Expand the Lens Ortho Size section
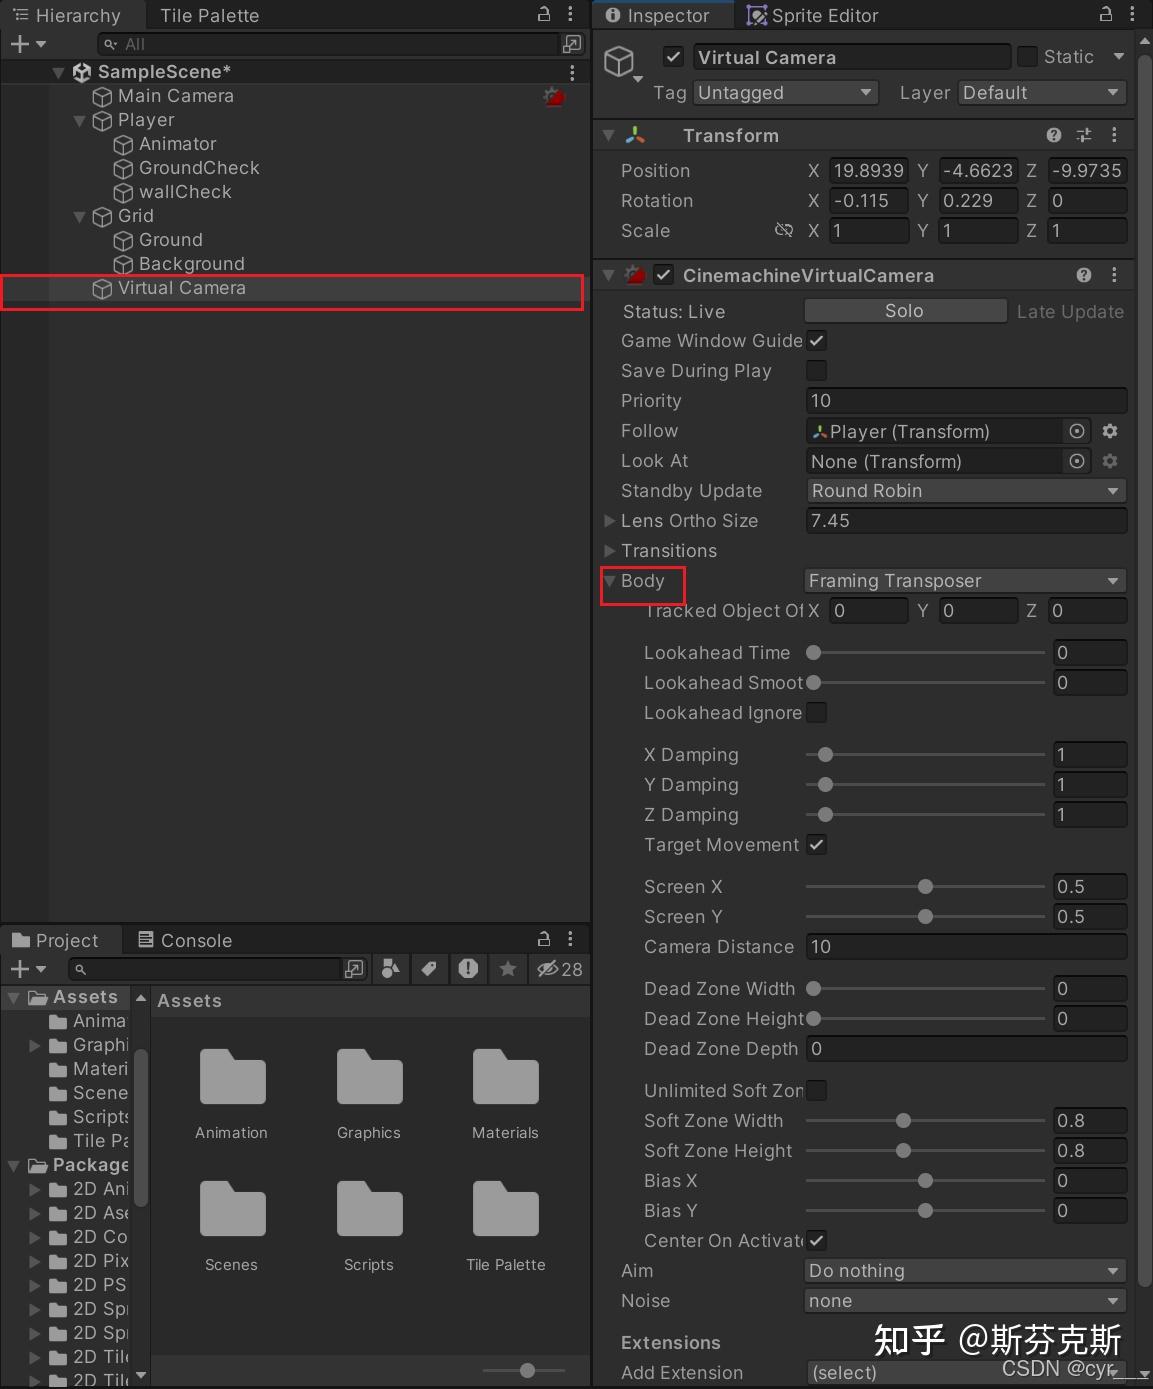1153x1389 pixels. coord(609,521)
